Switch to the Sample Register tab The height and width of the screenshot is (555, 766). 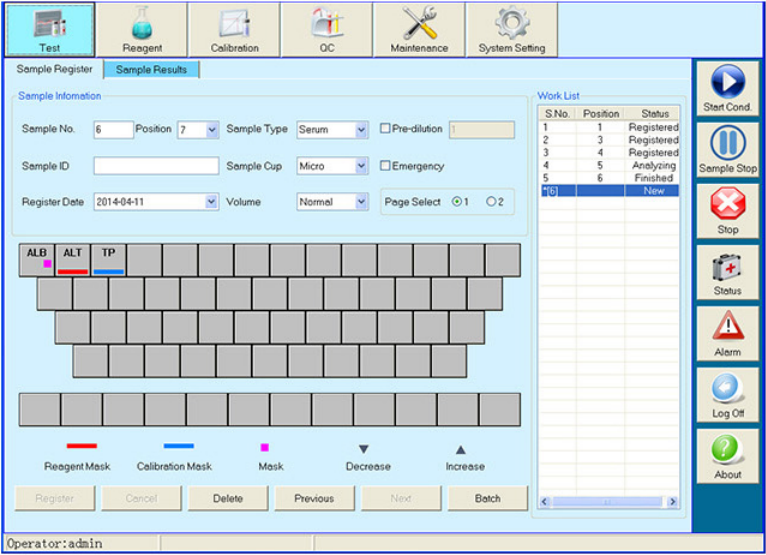tap(54, 69)
